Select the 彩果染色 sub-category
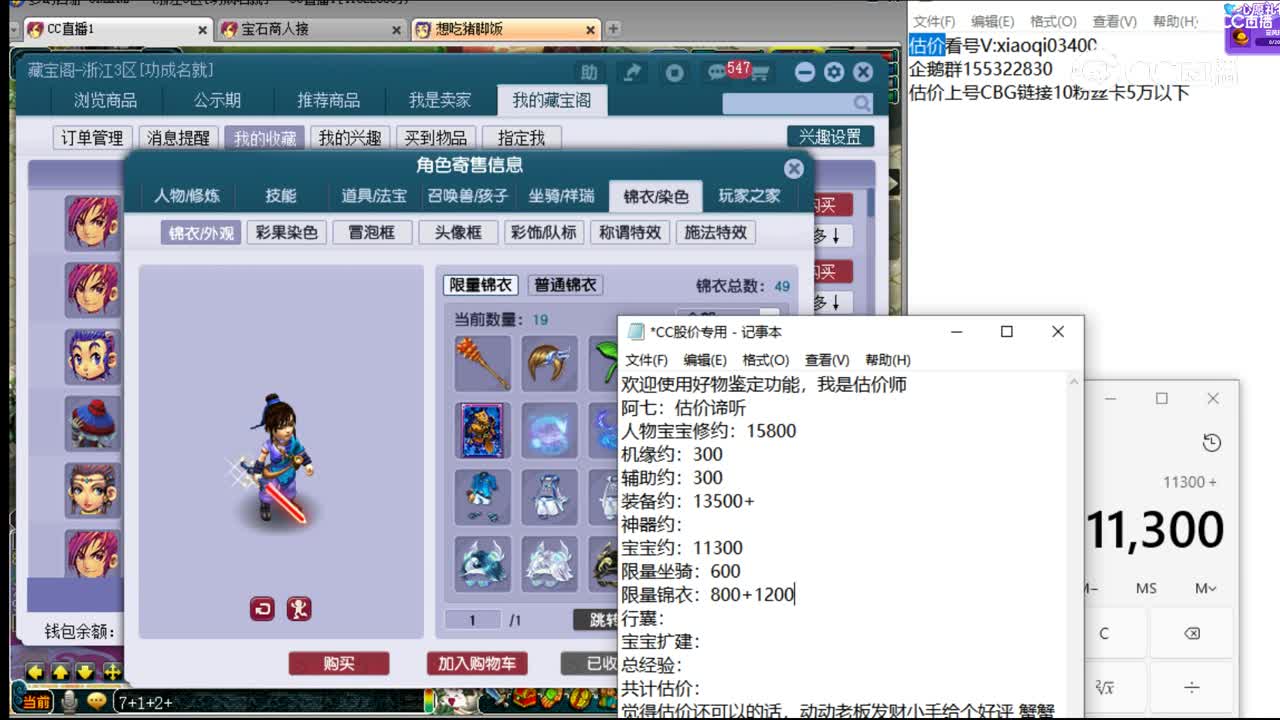Image resolution: width=1280 pixels, height=720 pixels. (286, 232)
